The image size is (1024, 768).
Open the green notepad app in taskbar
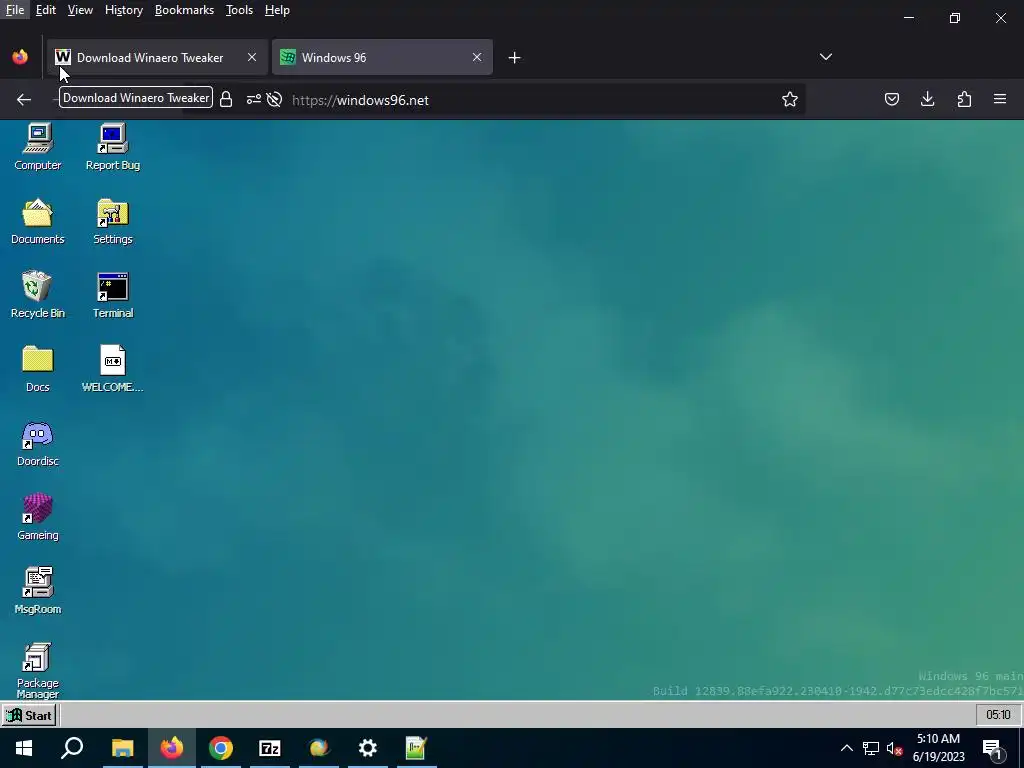click(x=416, y=748)
